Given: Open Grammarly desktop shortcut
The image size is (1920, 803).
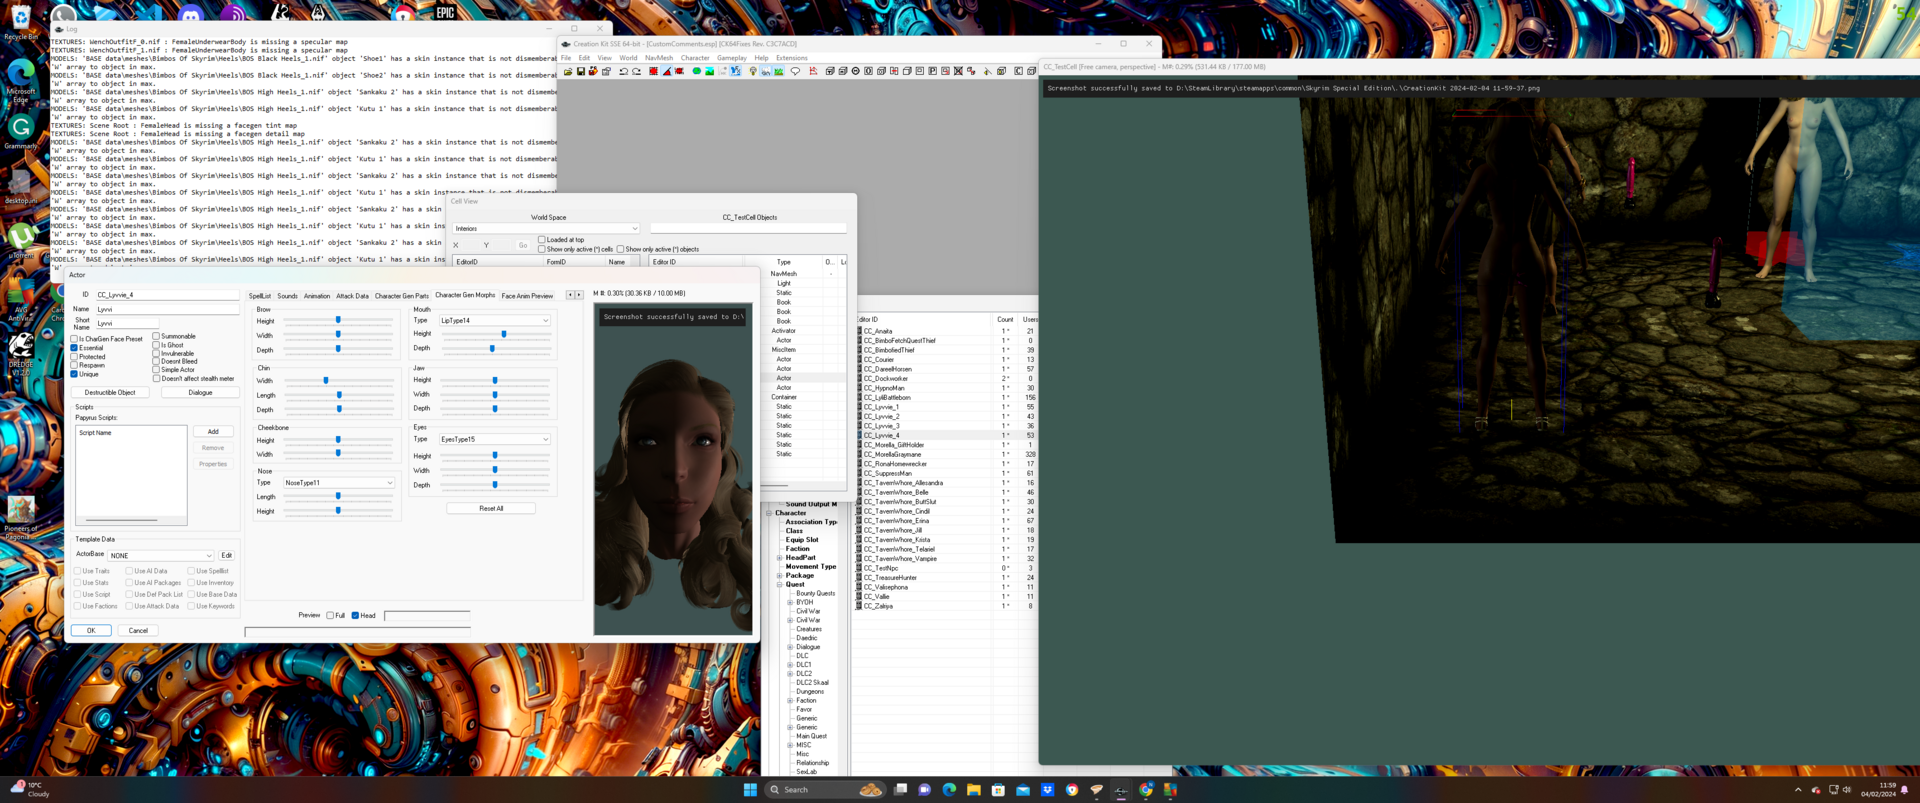Looking at the screenshot, I should click(x=21, y=132).
